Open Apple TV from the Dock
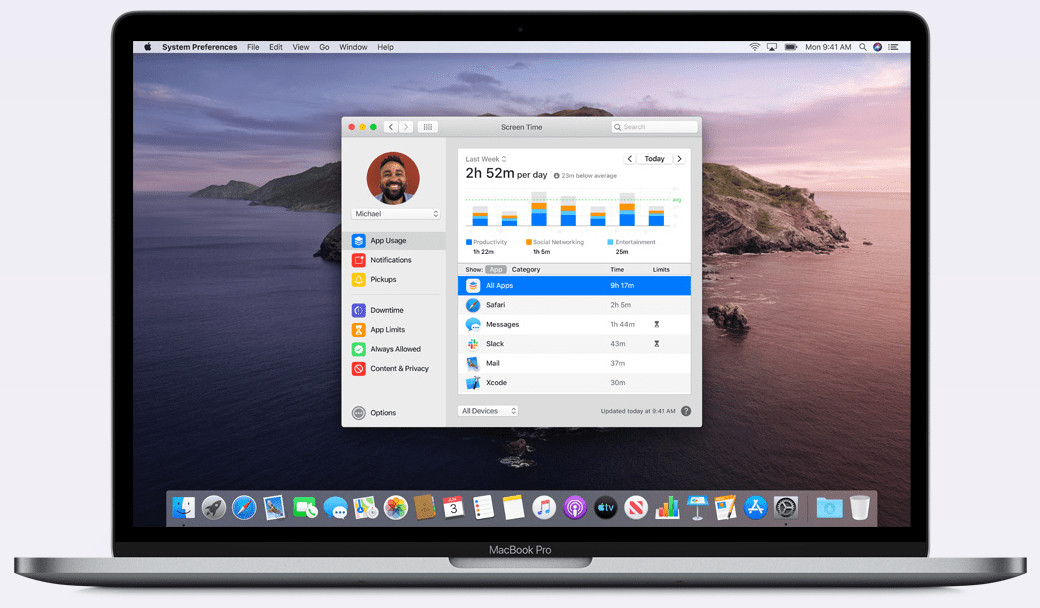The image size is (1040, 608). click(605, 508)
